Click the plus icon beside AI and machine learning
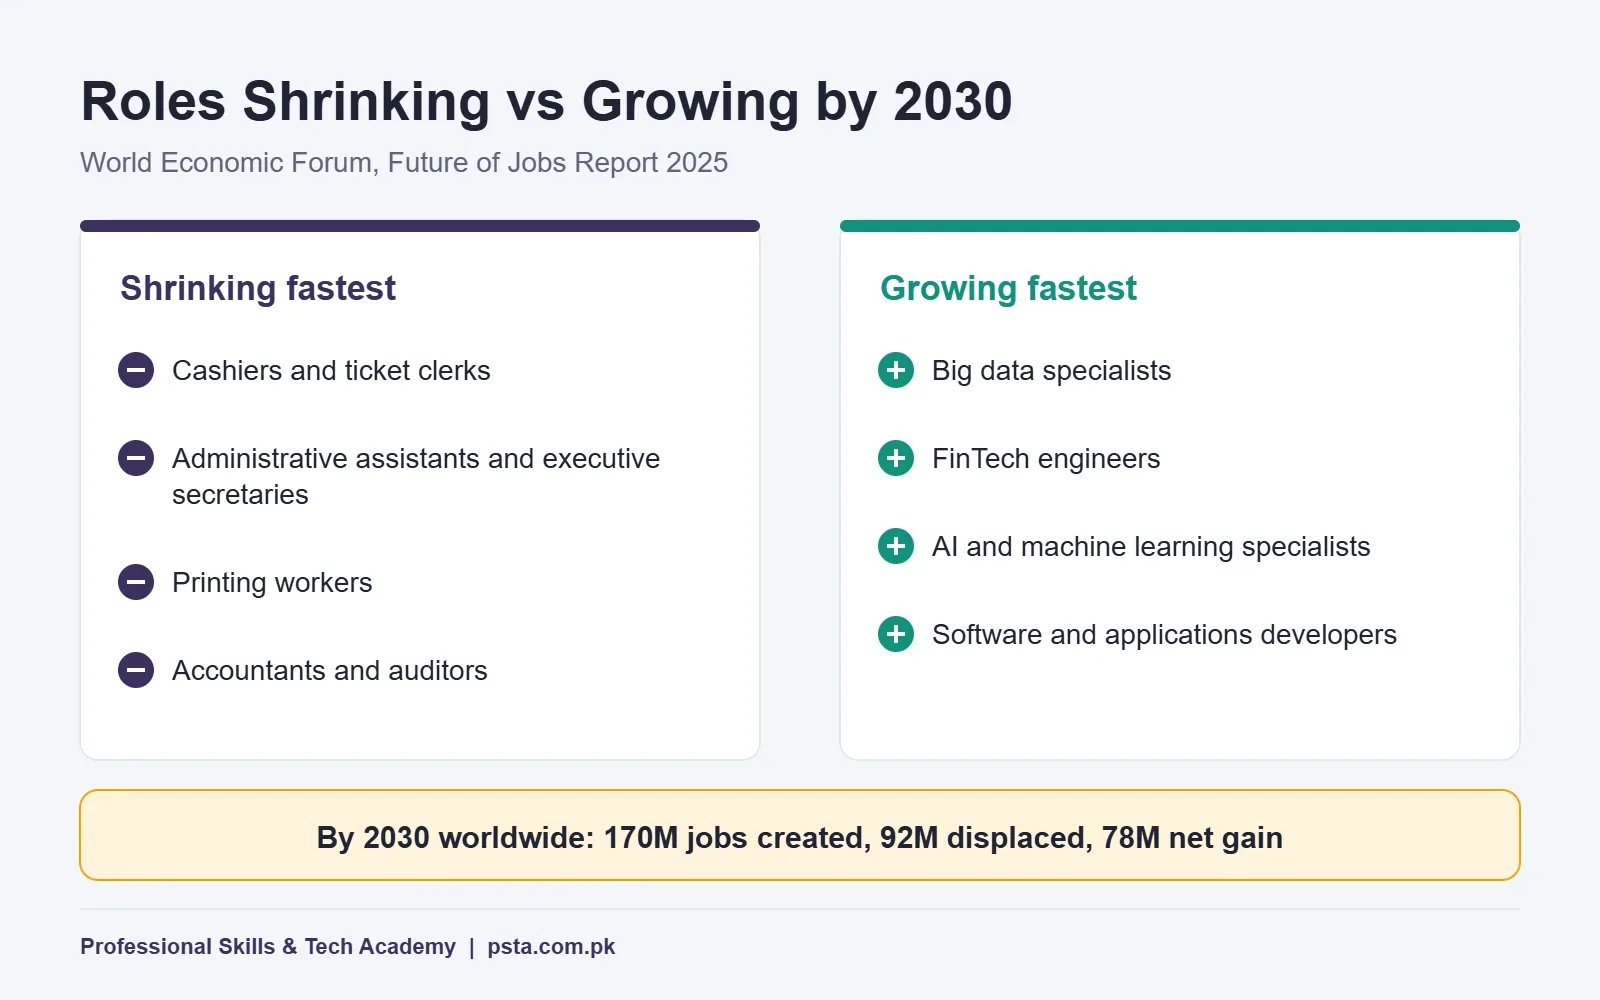The image size is (1600, 1000). [896, 546]
